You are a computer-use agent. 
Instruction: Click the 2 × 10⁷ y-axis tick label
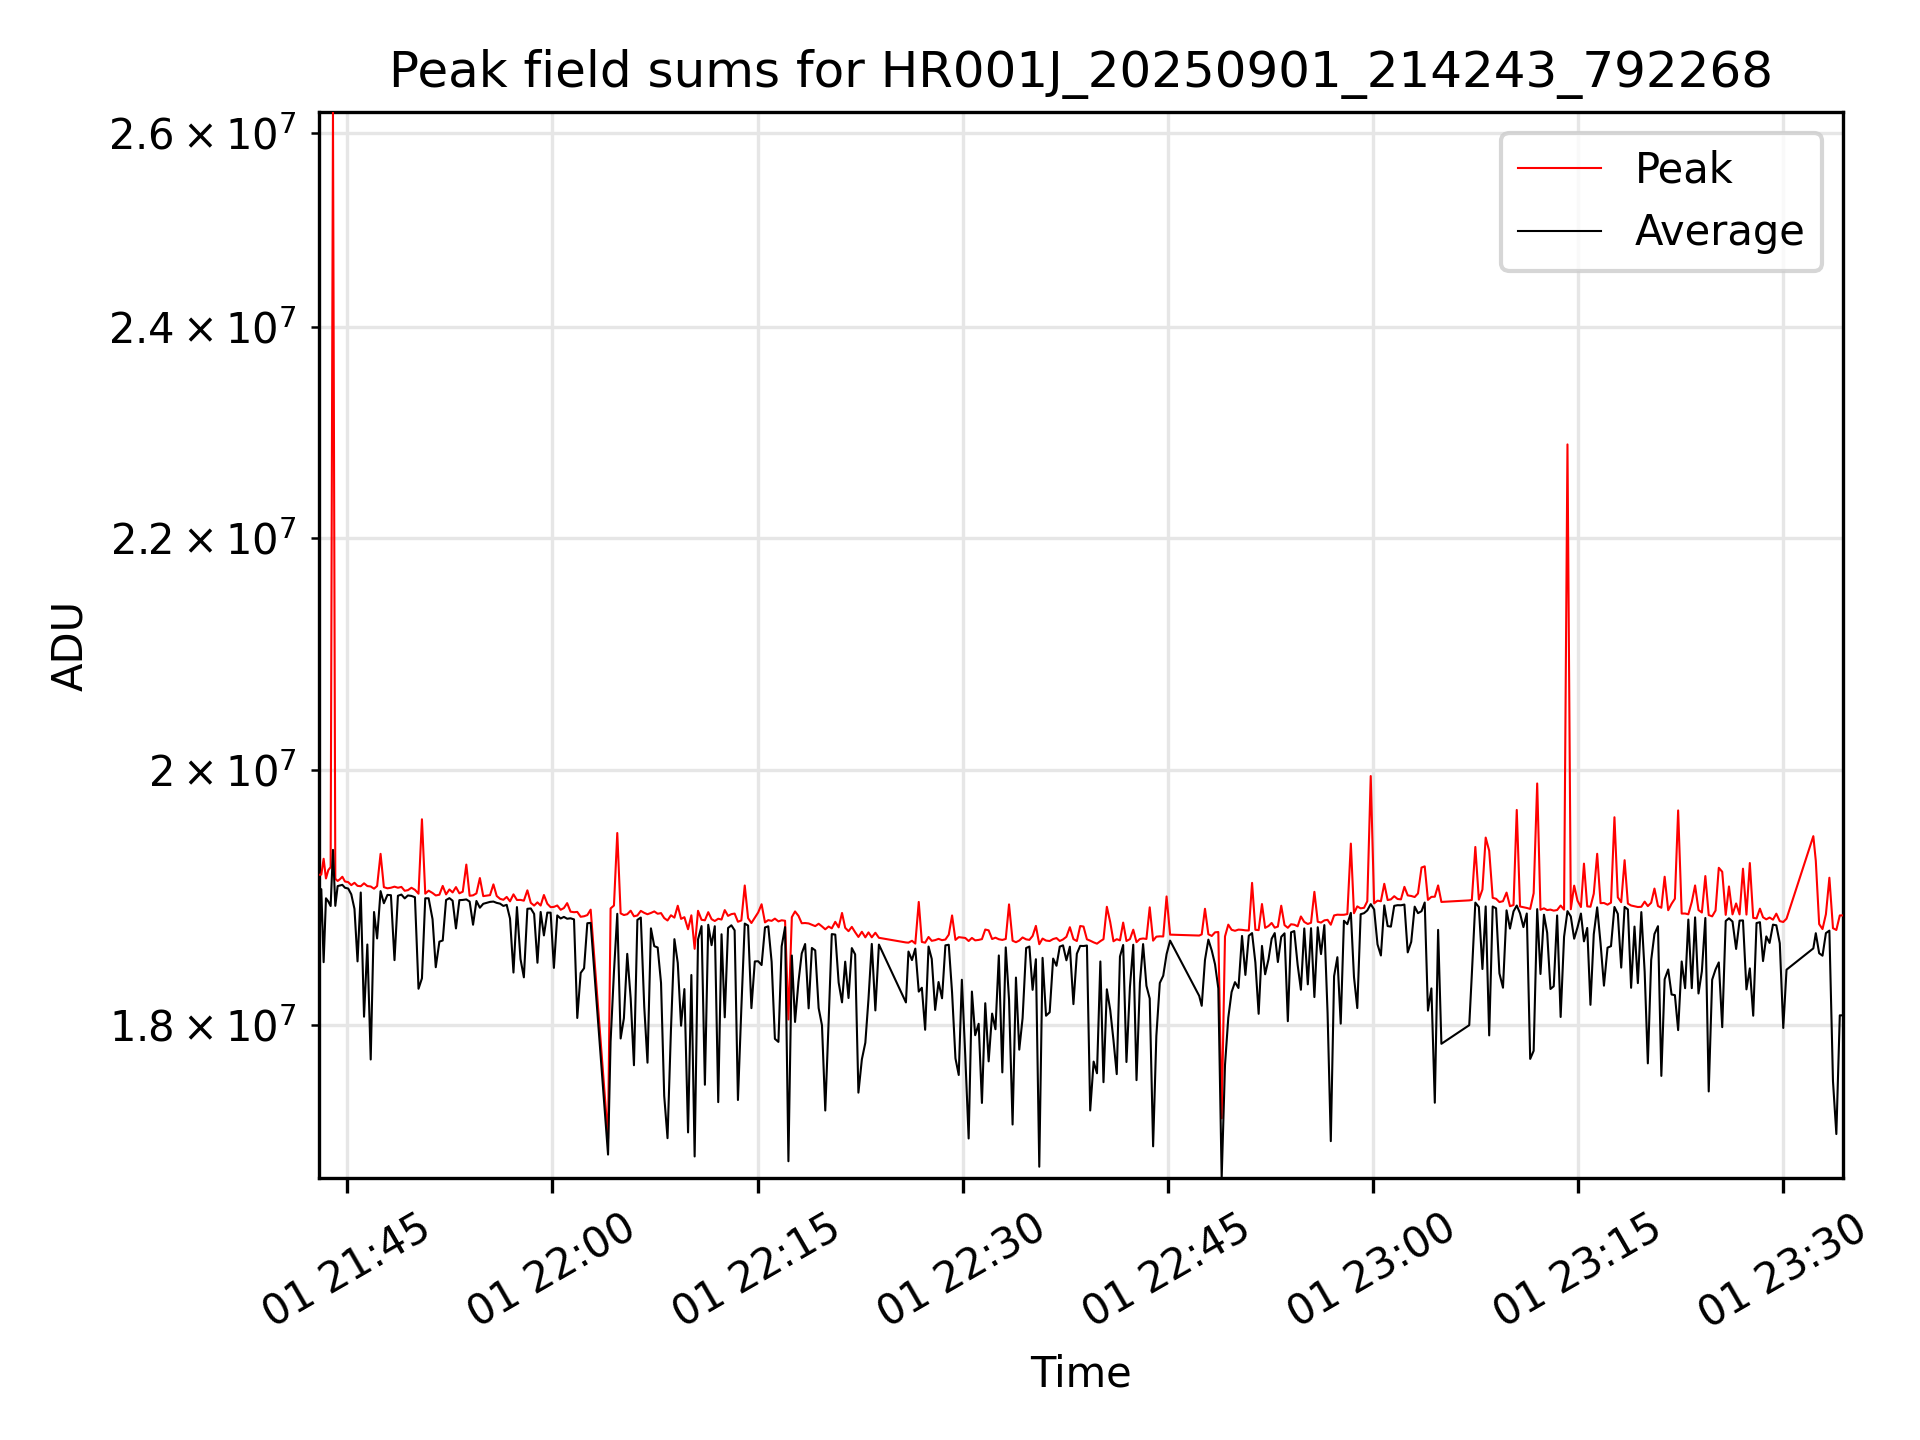point(223,771)
